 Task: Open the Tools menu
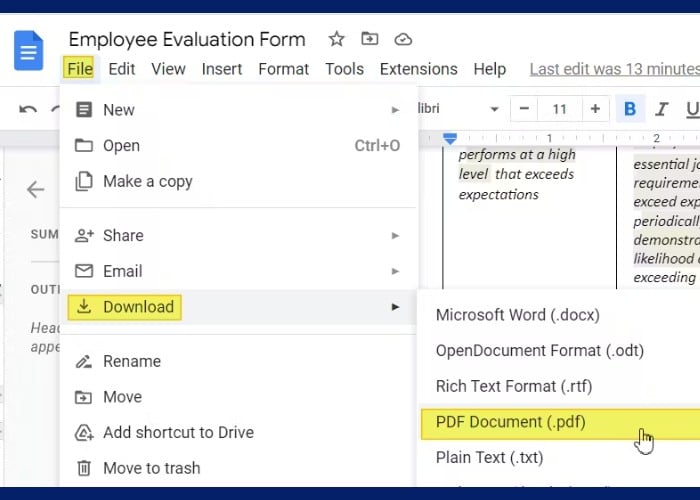tap(344, 69)
